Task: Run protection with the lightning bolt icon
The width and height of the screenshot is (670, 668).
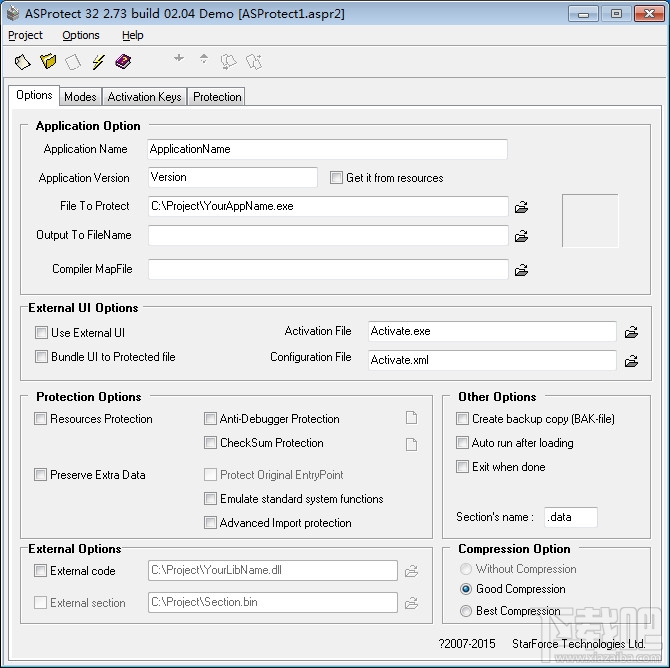Action: [98, 62]
